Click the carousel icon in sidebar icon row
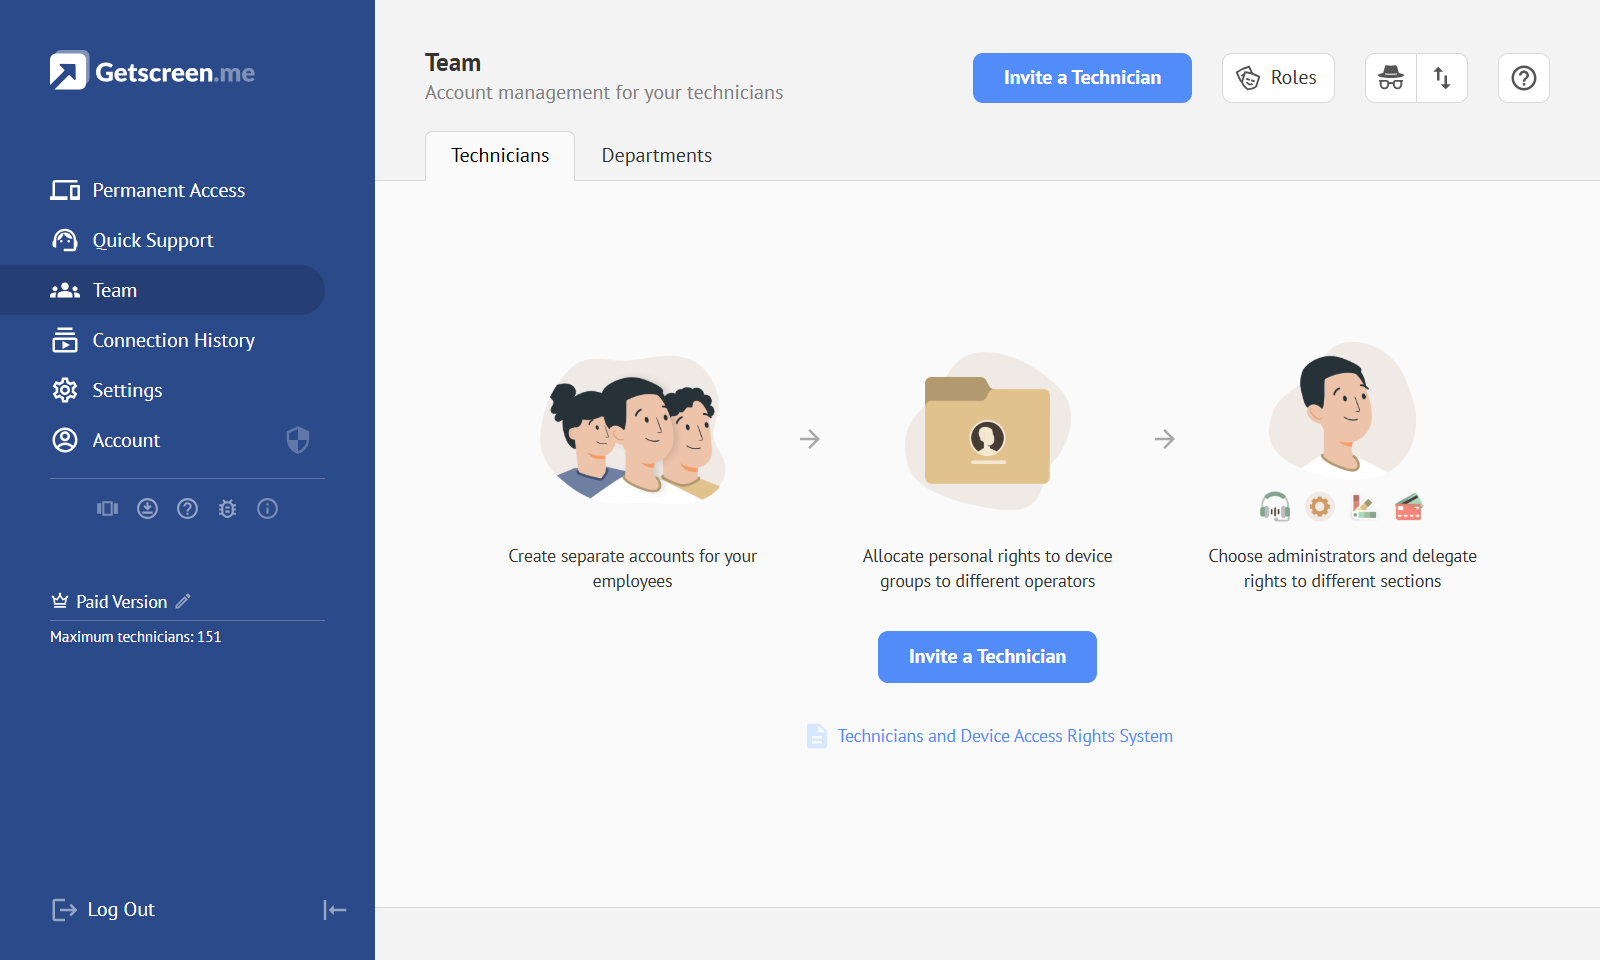The height and width of the screenshot is (960, 1600). pyautogui.click(x=107, y=509)
